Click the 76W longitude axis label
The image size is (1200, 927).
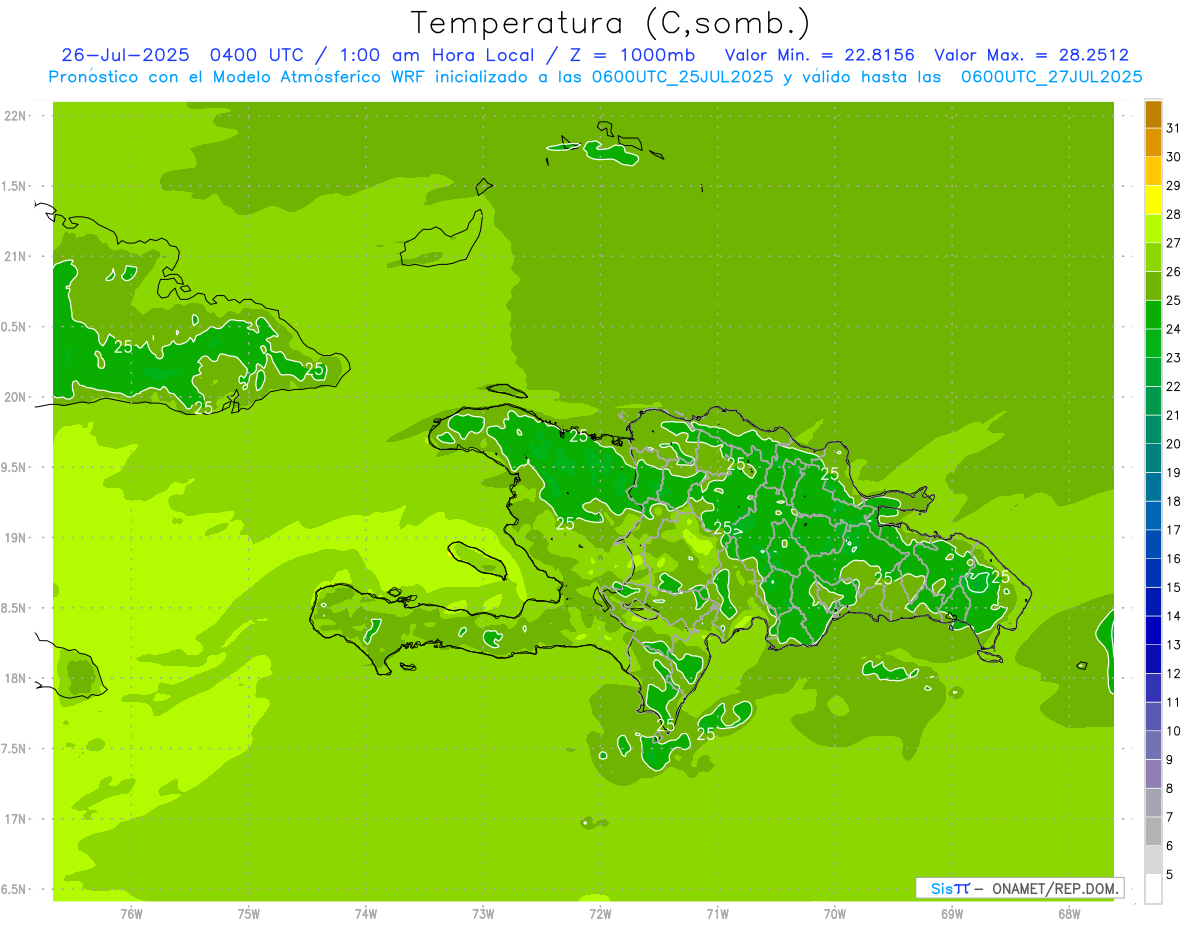click(131, 913)
